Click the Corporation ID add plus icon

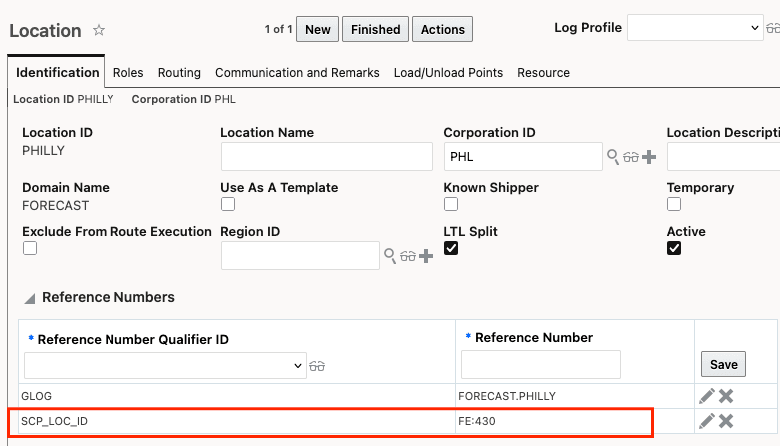pyautogui.click(x=648, y=157)
